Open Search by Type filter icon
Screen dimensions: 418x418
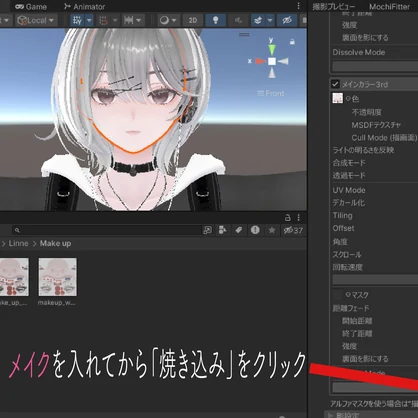(222, 230)
